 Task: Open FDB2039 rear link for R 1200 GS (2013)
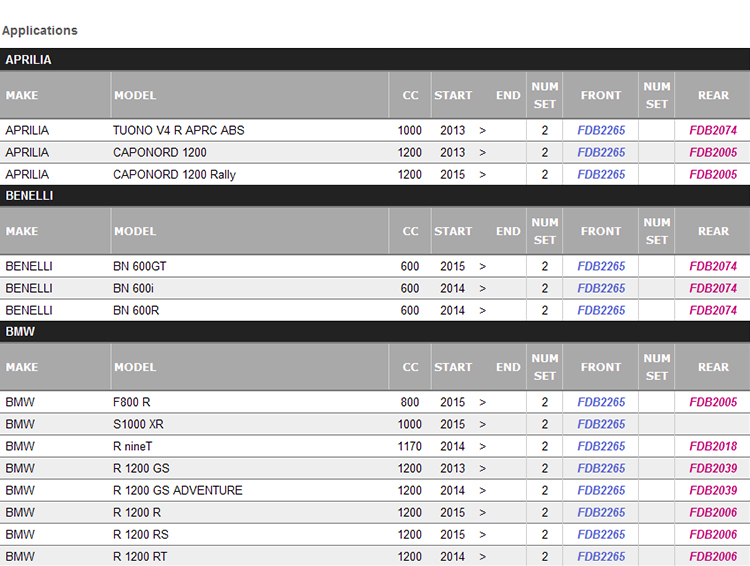tap(713, 468)
